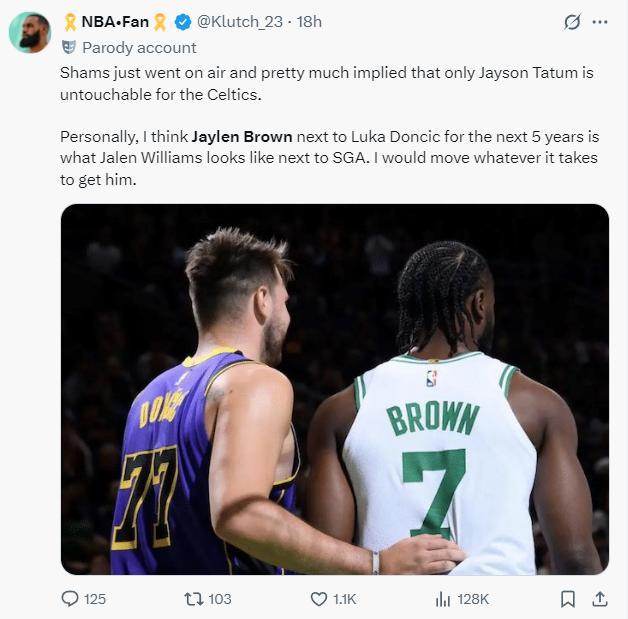The image size is (628, 619).
Task: Bookmark this post
Action: click(567, 598)
